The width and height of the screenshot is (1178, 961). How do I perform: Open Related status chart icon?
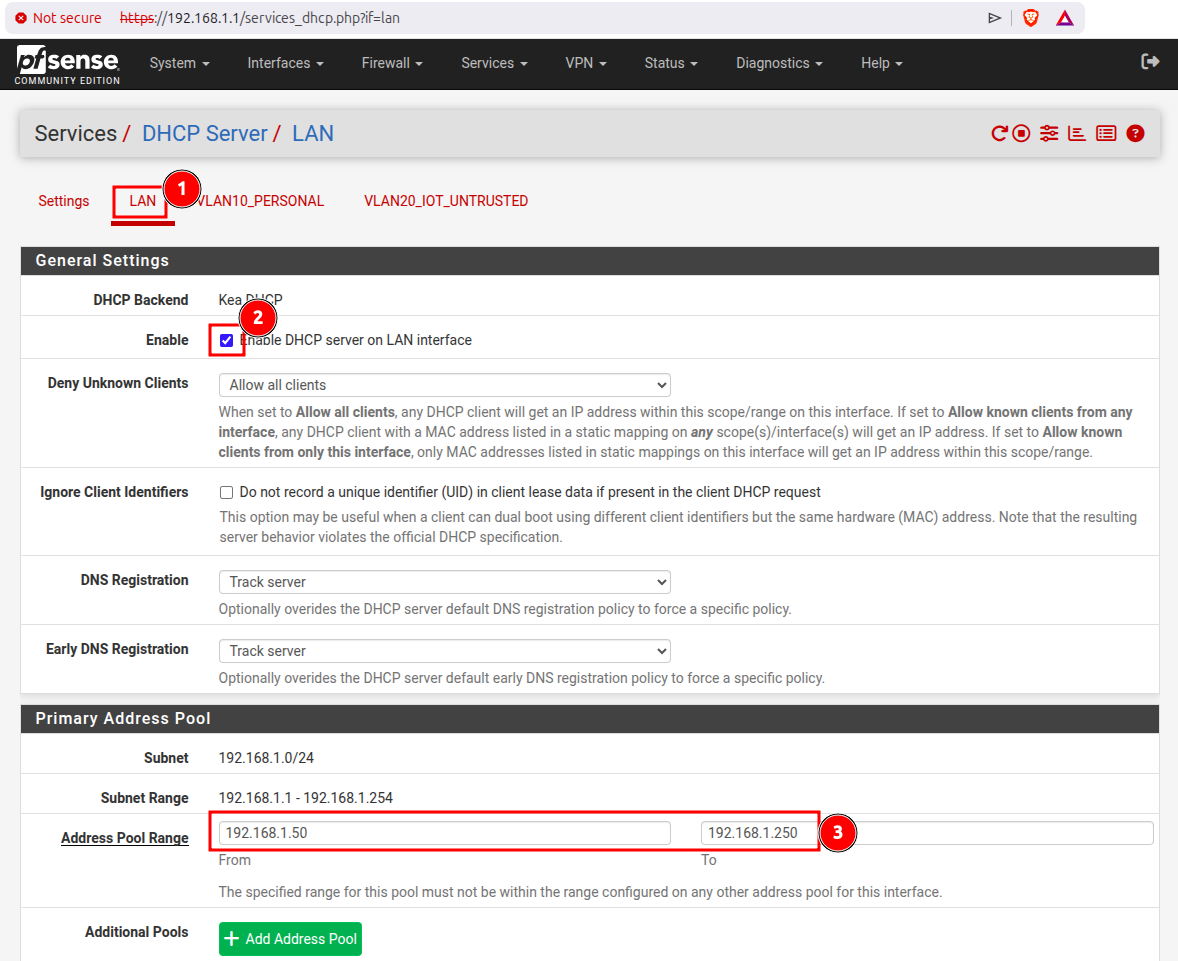click(x=1077, y=134)
